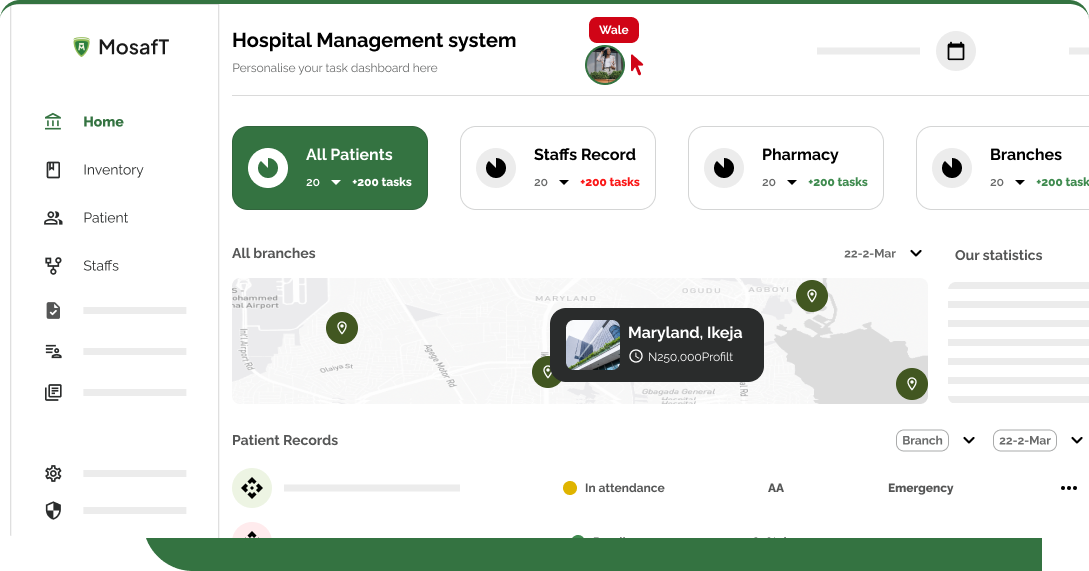
Task: Click +200 tasks in Staffs Record card
Action: tap(610, 182)
